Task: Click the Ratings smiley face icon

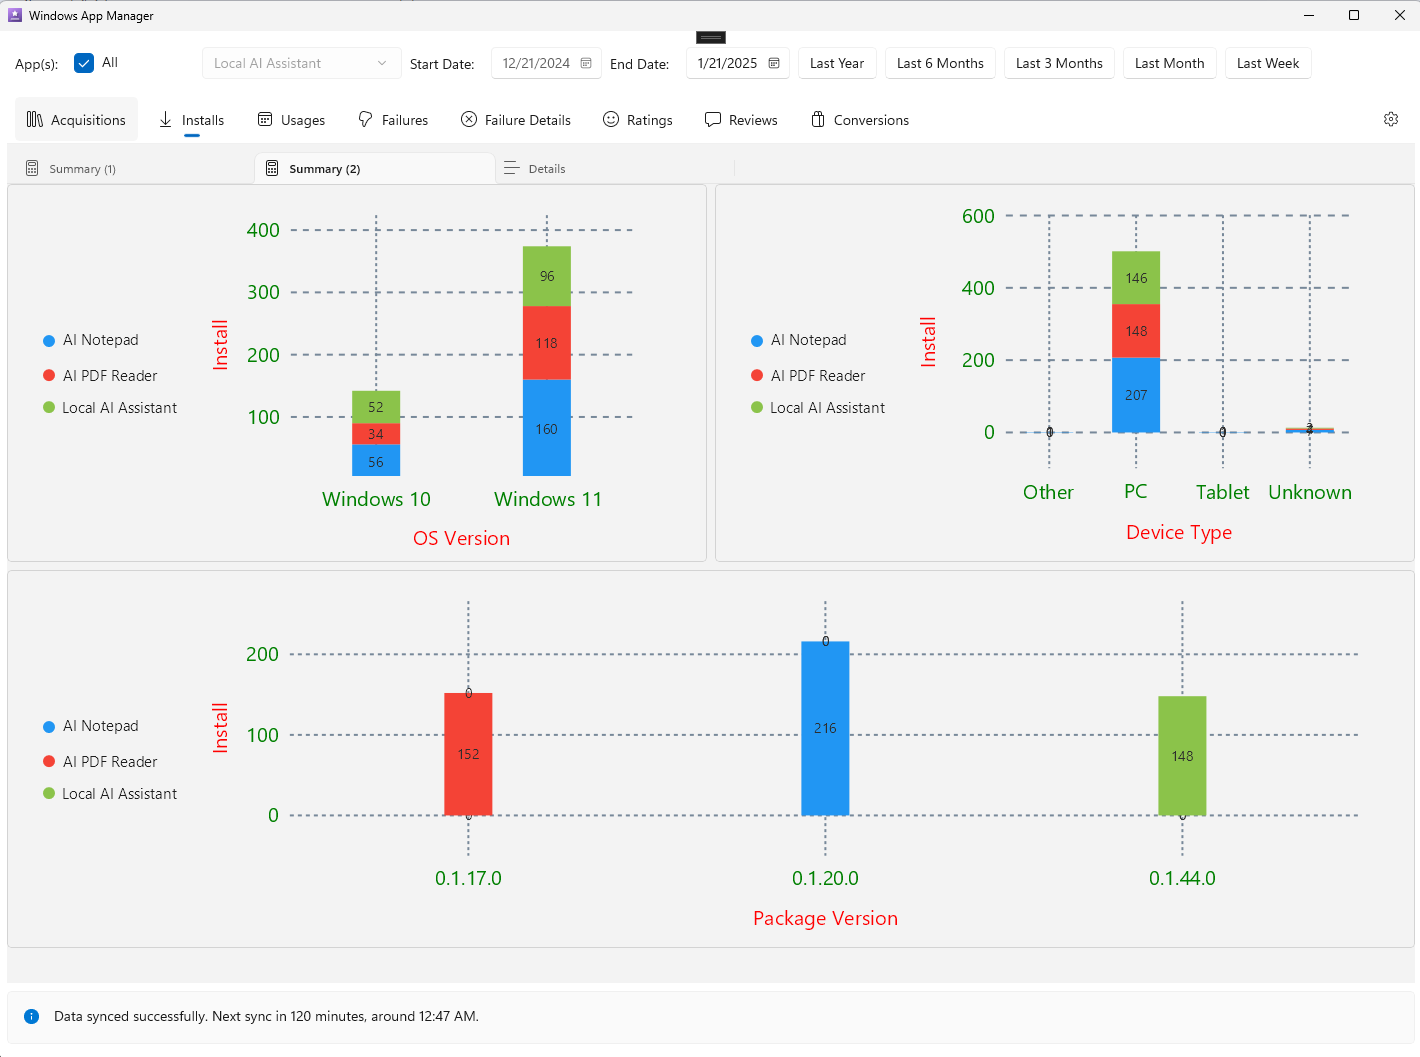Action: (x=611, y=119)
